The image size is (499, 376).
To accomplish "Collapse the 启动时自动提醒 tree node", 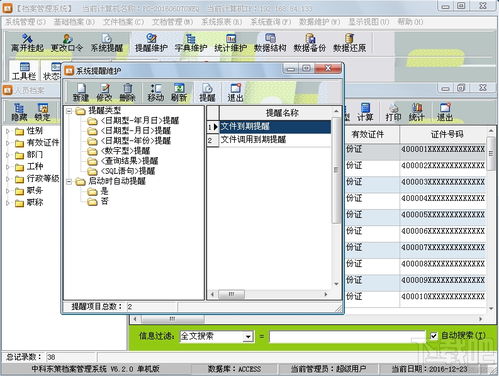I will point(69,182).
